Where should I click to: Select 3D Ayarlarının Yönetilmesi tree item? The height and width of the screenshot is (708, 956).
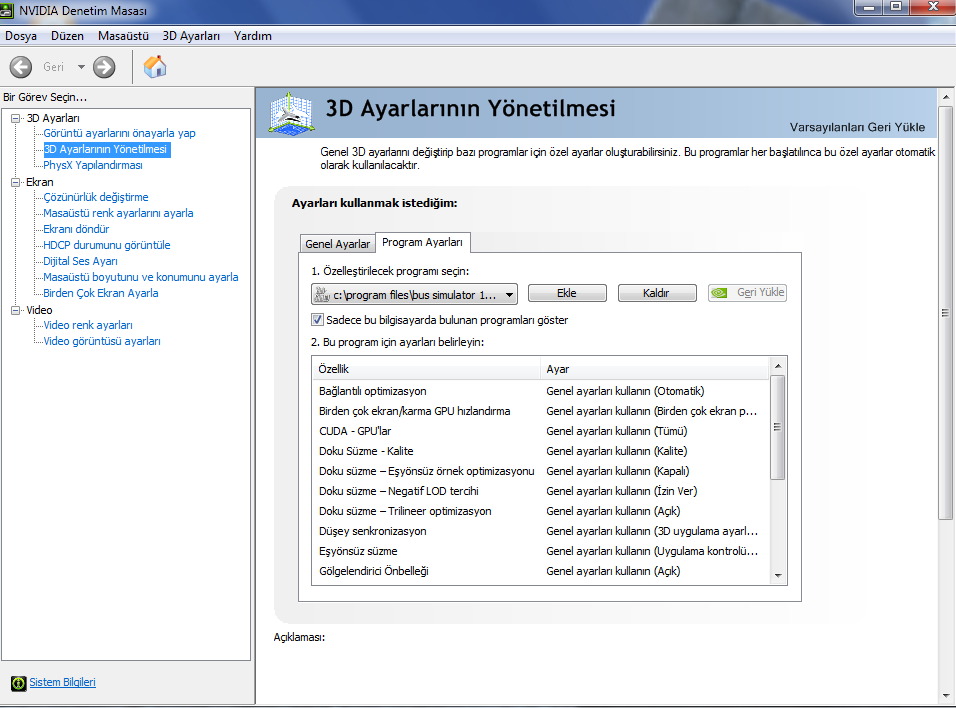(107, 149)
